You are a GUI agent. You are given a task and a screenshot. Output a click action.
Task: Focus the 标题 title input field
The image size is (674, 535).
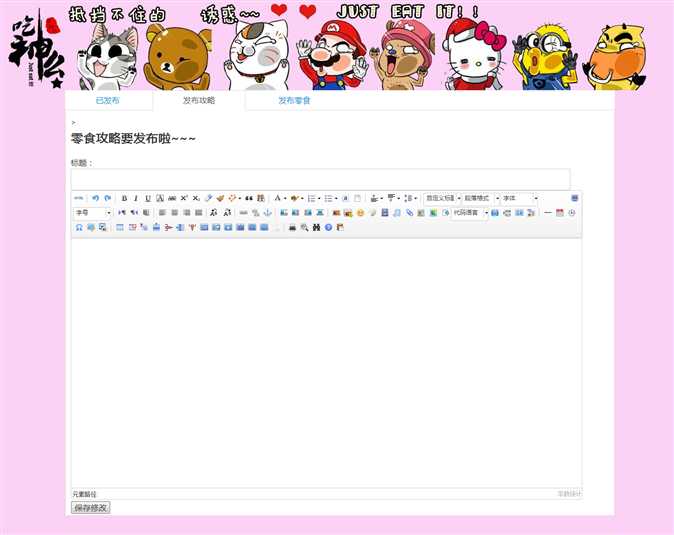point(321,179)
